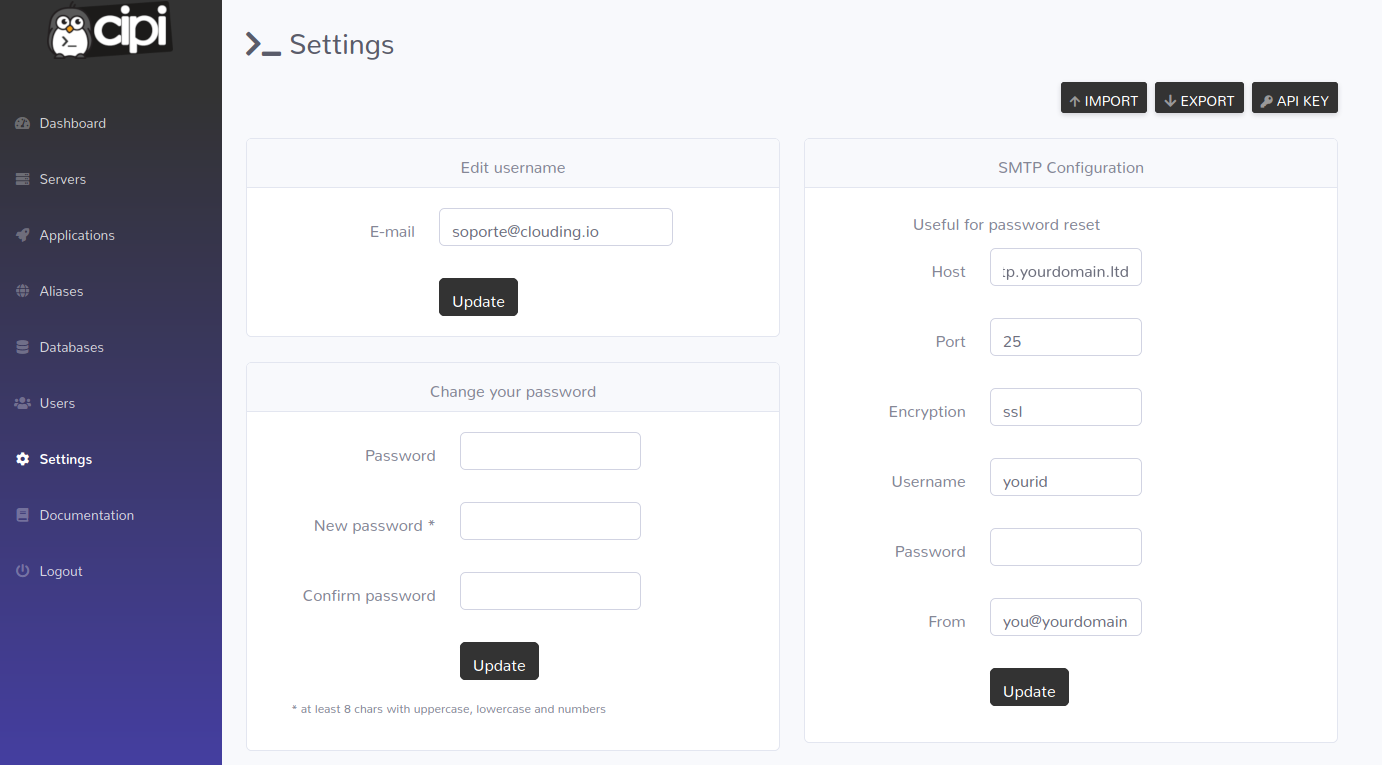Focus the New password field
Image resolution: width=1382 pixels, height=765 pixels.
(550, 521)
